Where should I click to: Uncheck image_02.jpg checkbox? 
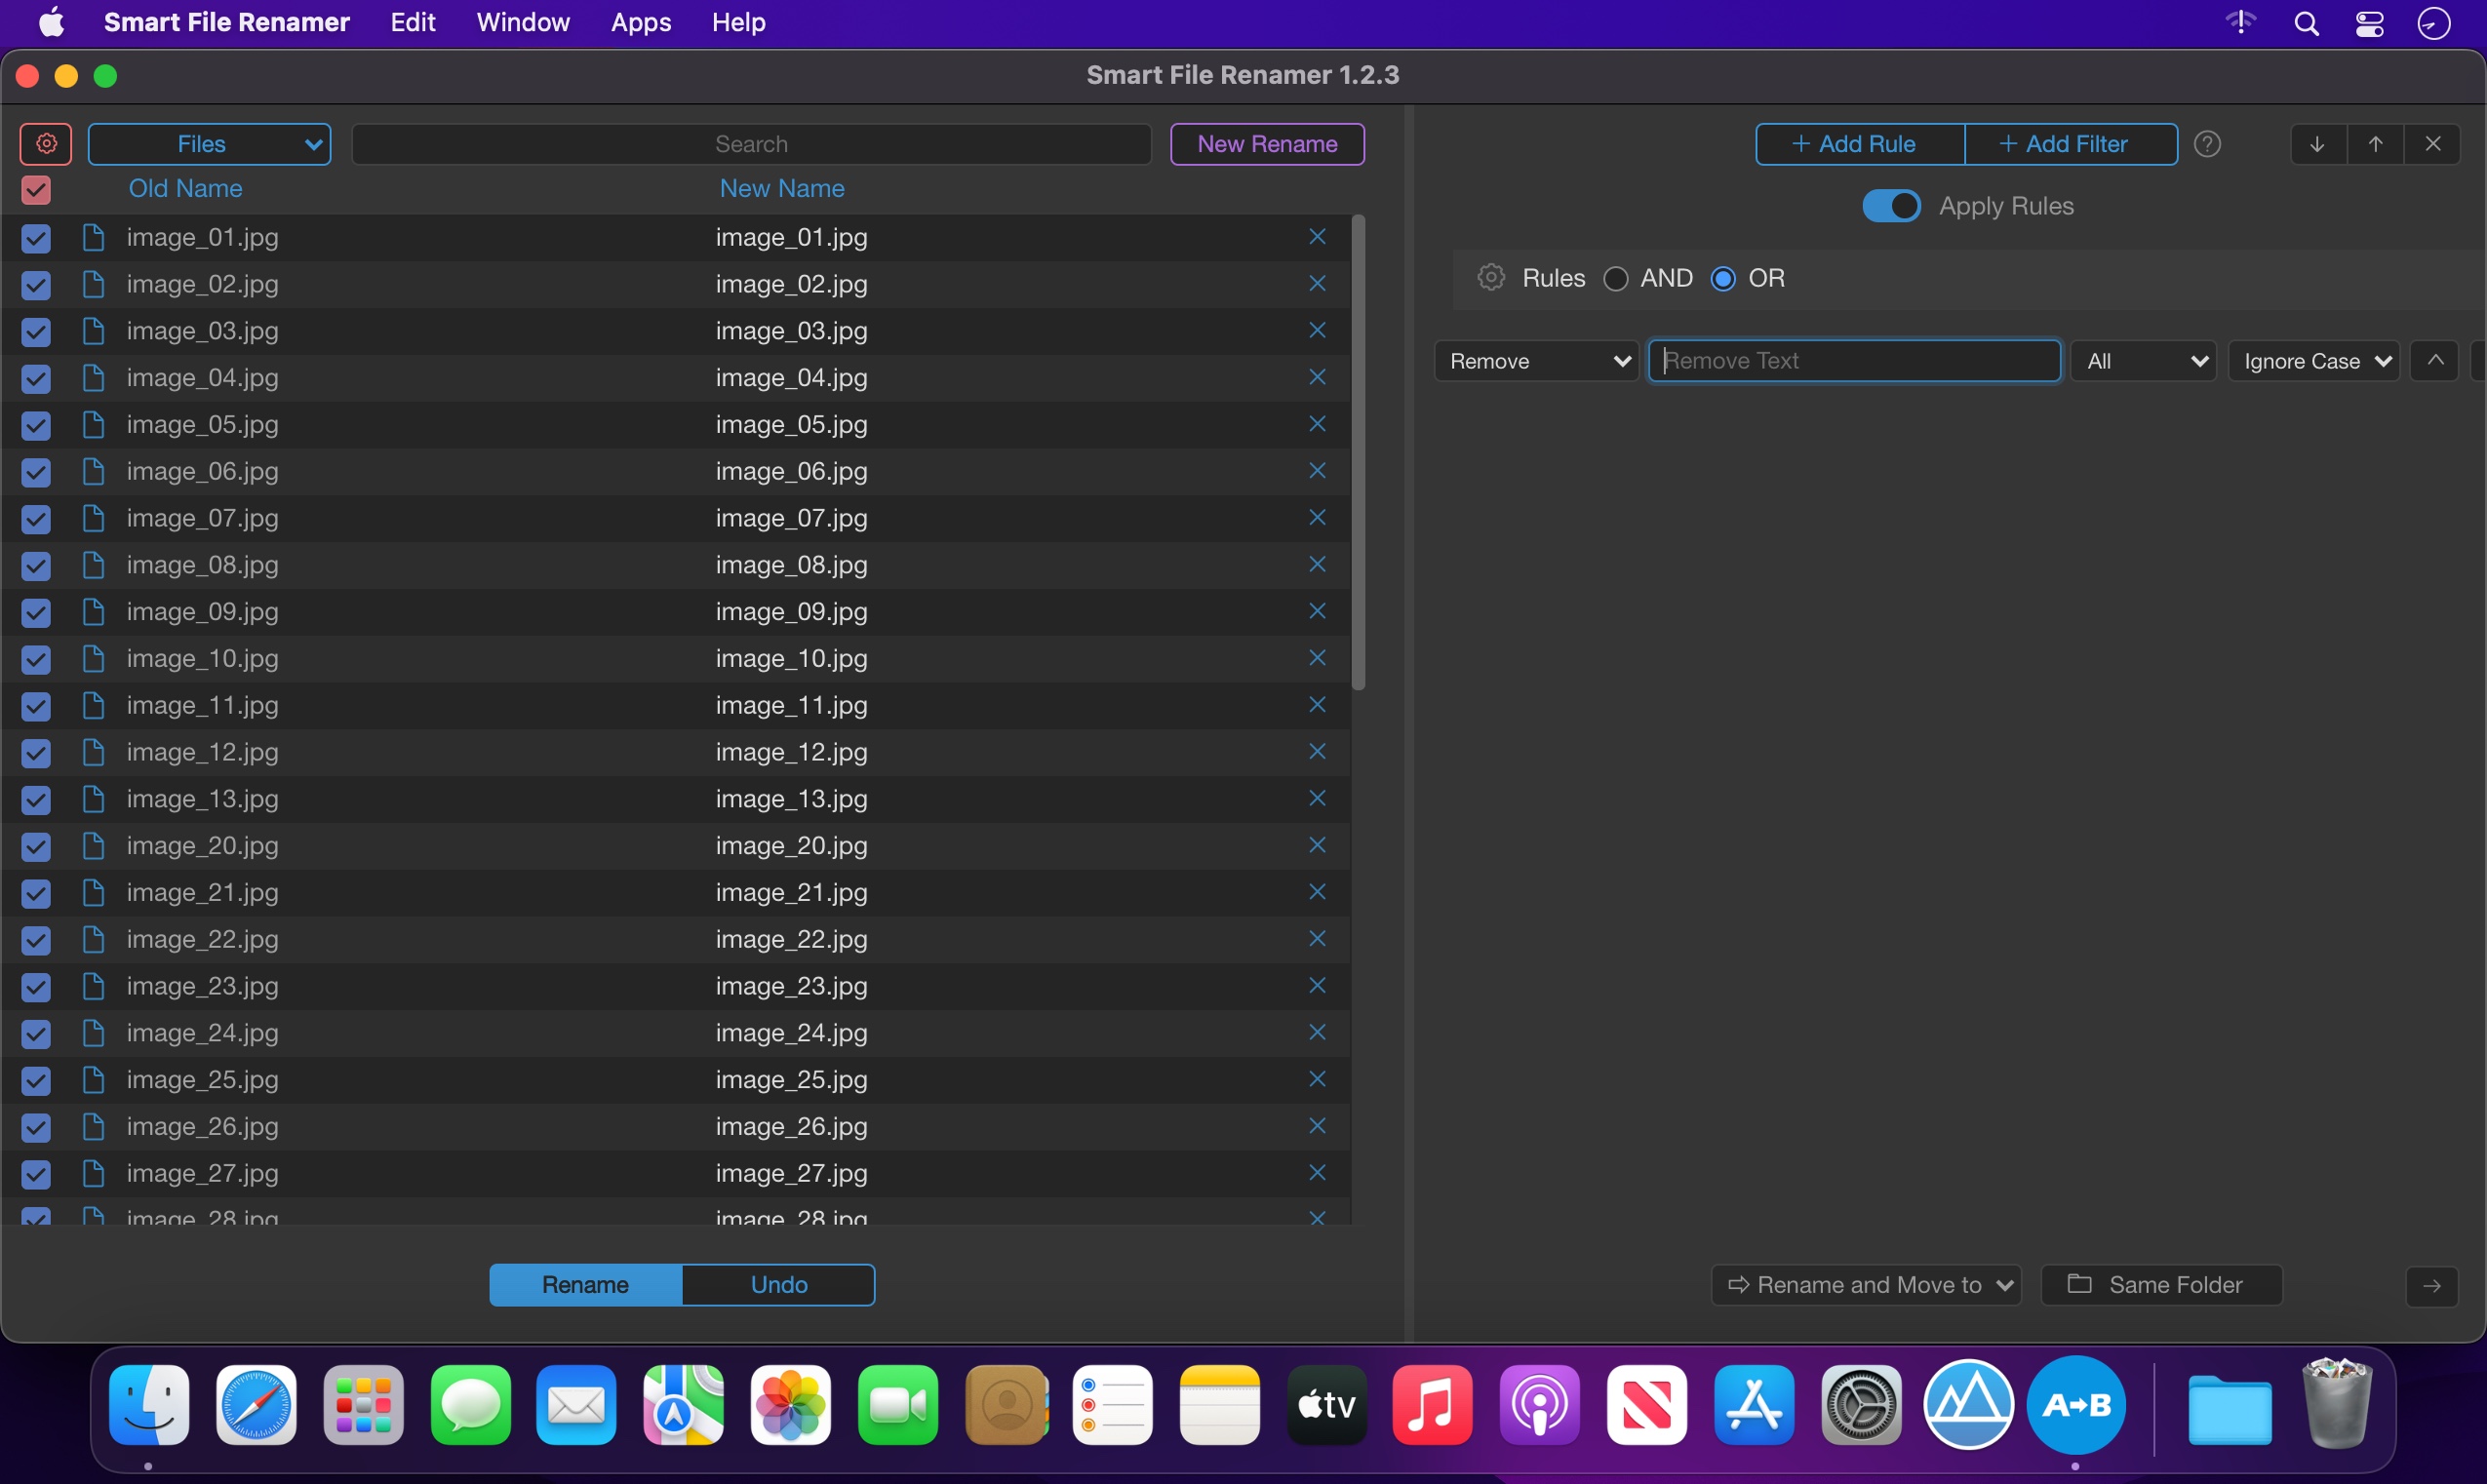click(36, 285)
